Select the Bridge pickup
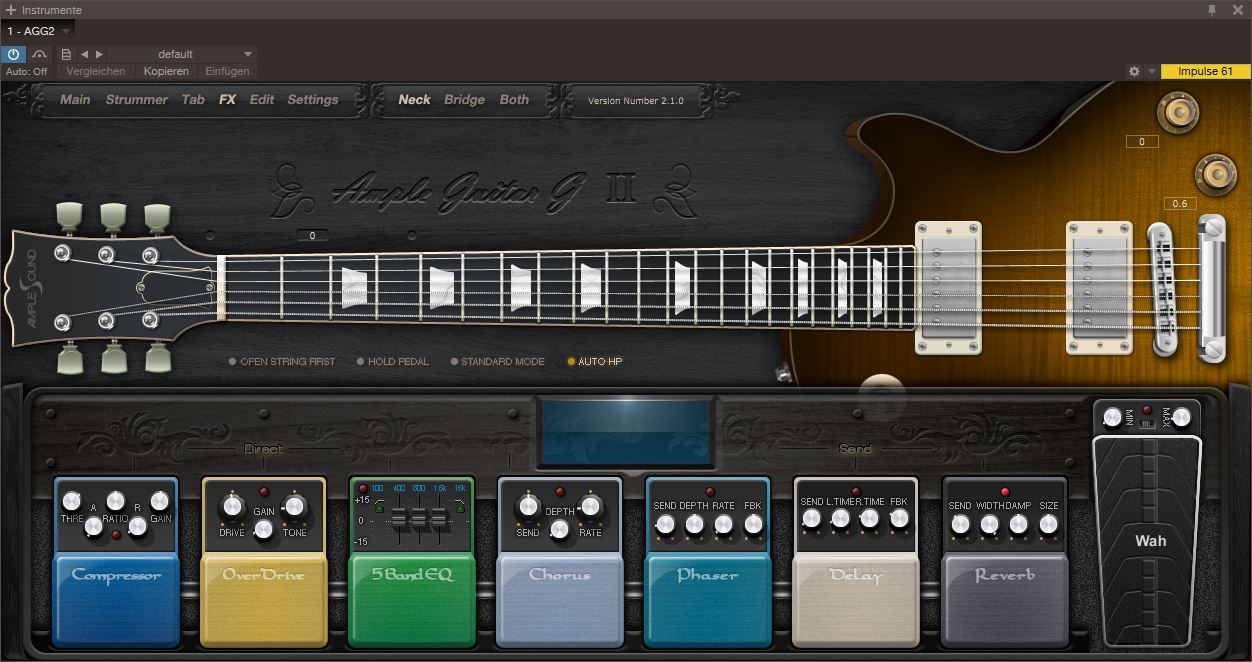This screenshot has height=662, width=1252. coord(464,100)
